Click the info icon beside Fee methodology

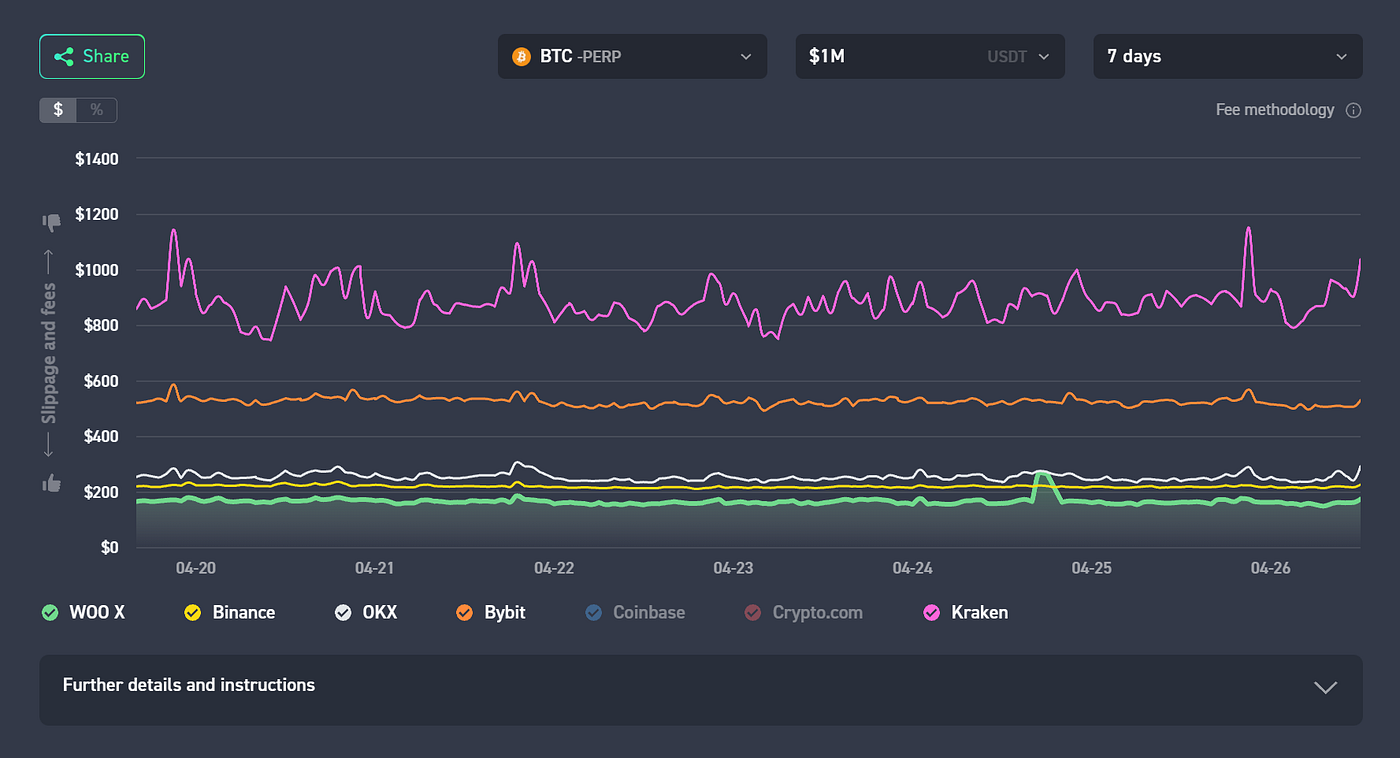(1353, 110)
